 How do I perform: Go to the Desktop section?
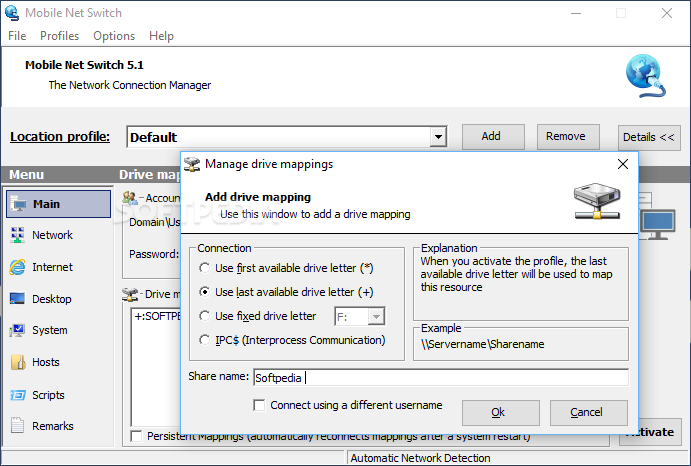click(51, 299)
